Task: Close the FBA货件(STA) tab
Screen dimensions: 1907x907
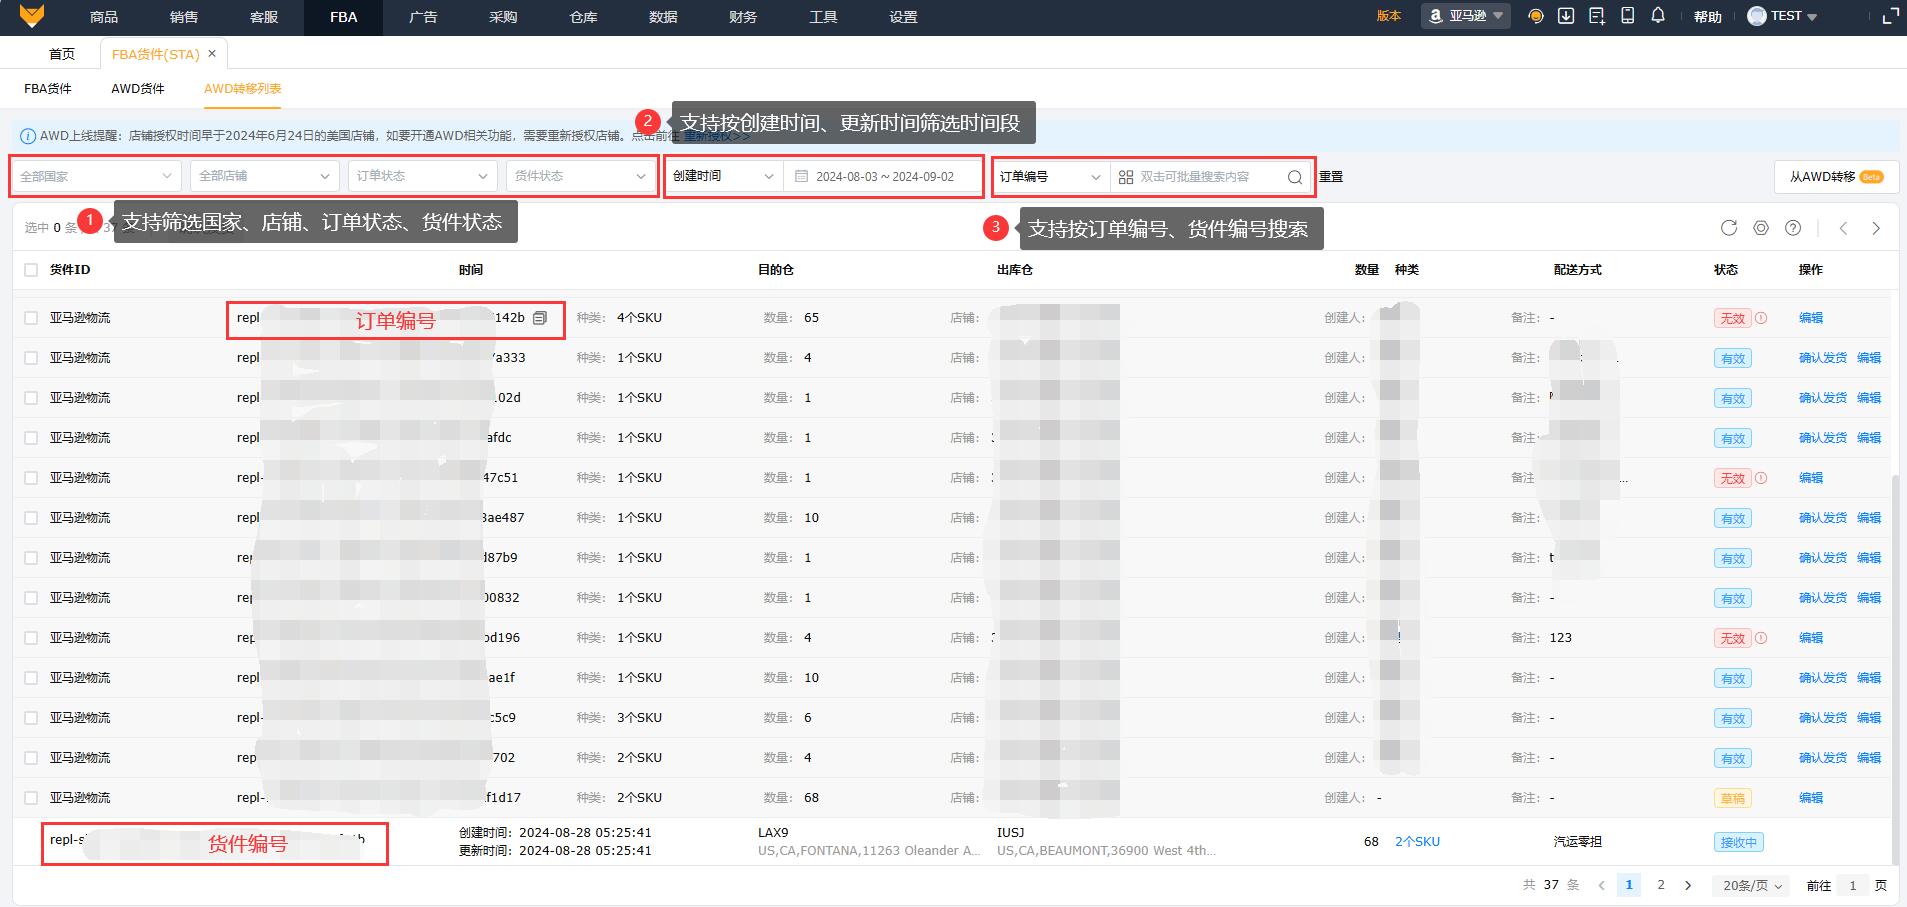Action: (212, 54)
